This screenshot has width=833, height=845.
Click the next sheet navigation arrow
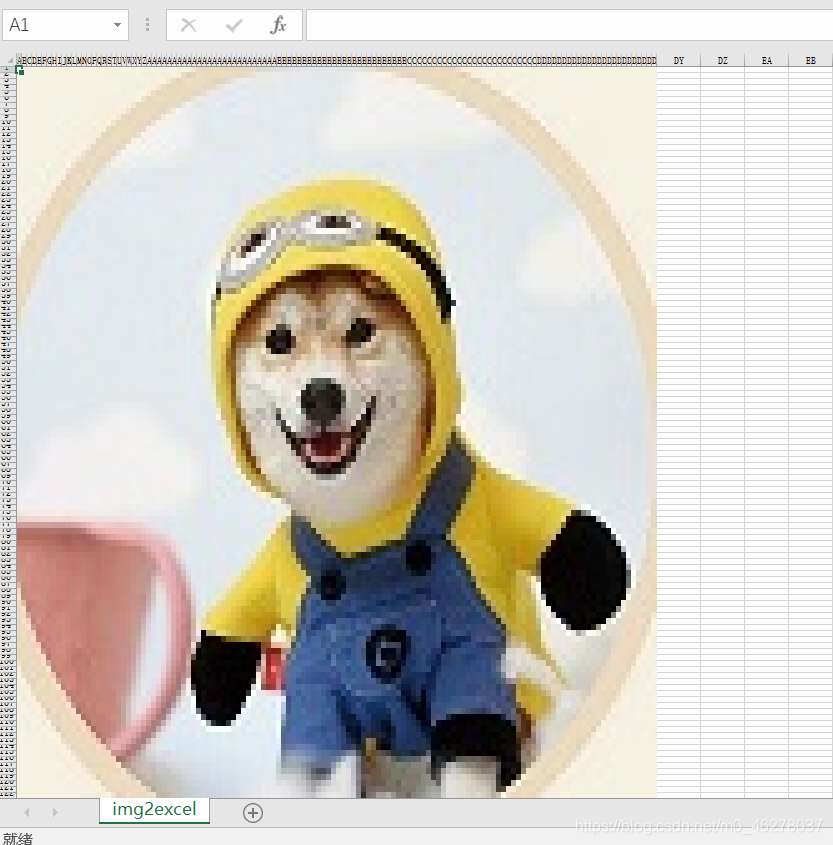click(54, 813)
